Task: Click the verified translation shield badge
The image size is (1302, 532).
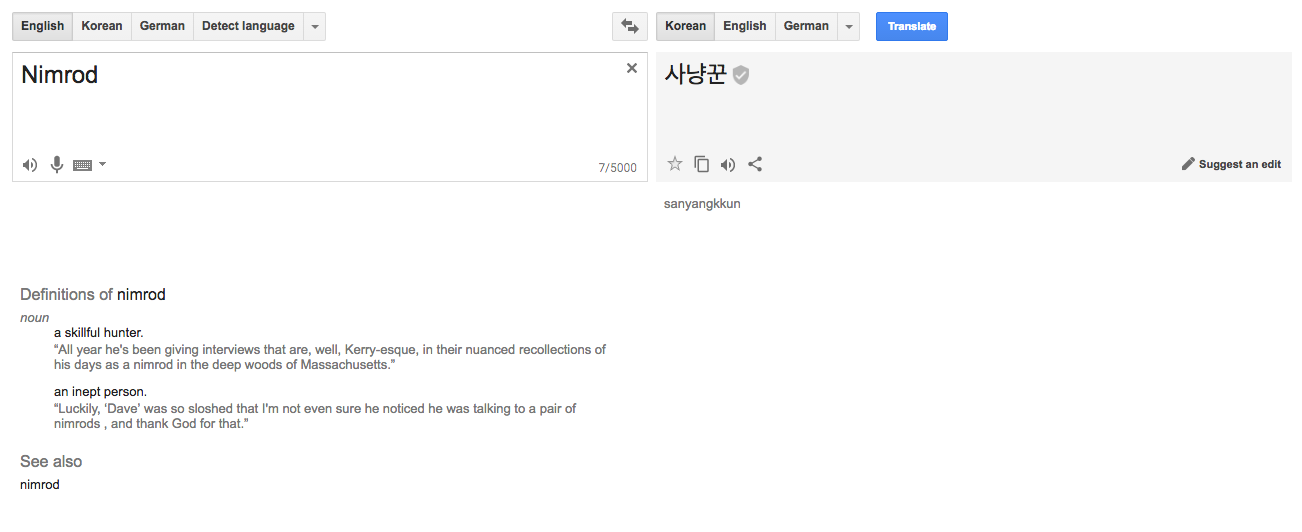Action: click(741, 75)
